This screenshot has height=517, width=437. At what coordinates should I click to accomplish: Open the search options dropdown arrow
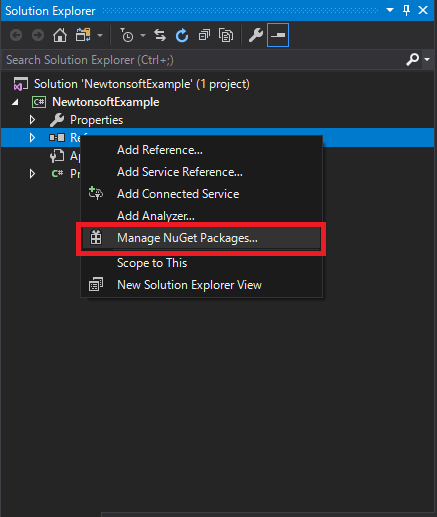point(427,60)
